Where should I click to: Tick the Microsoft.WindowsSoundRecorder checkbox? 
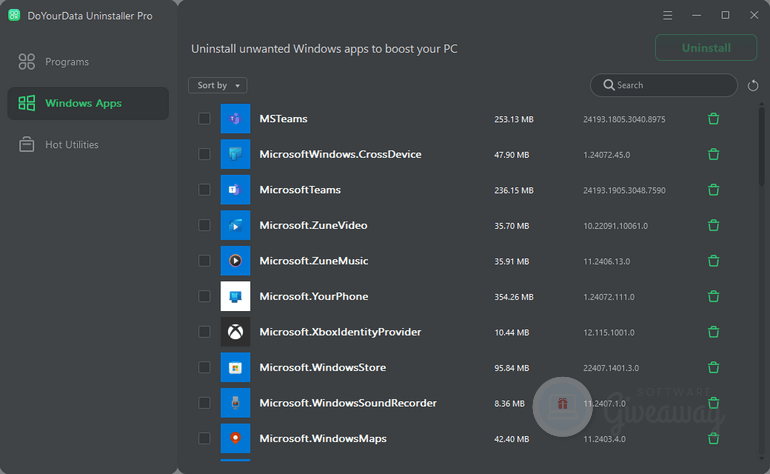(x=204, y=403)
